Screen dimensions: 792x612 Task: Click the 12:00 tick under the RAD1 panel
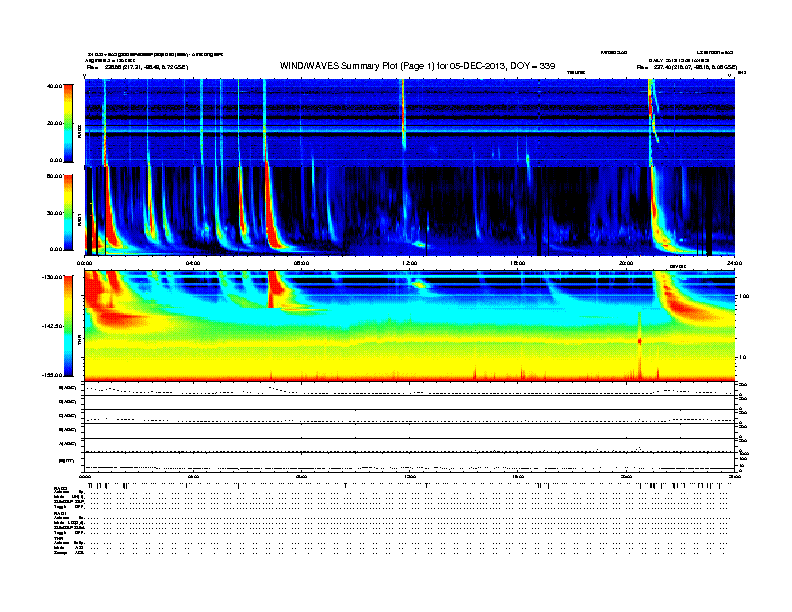[409, 263]
